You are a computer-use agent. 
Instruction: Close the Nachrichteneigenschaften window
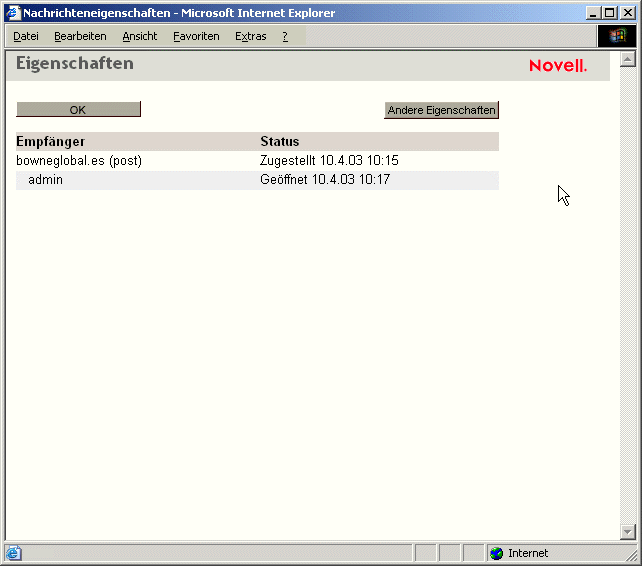point(628,13)
